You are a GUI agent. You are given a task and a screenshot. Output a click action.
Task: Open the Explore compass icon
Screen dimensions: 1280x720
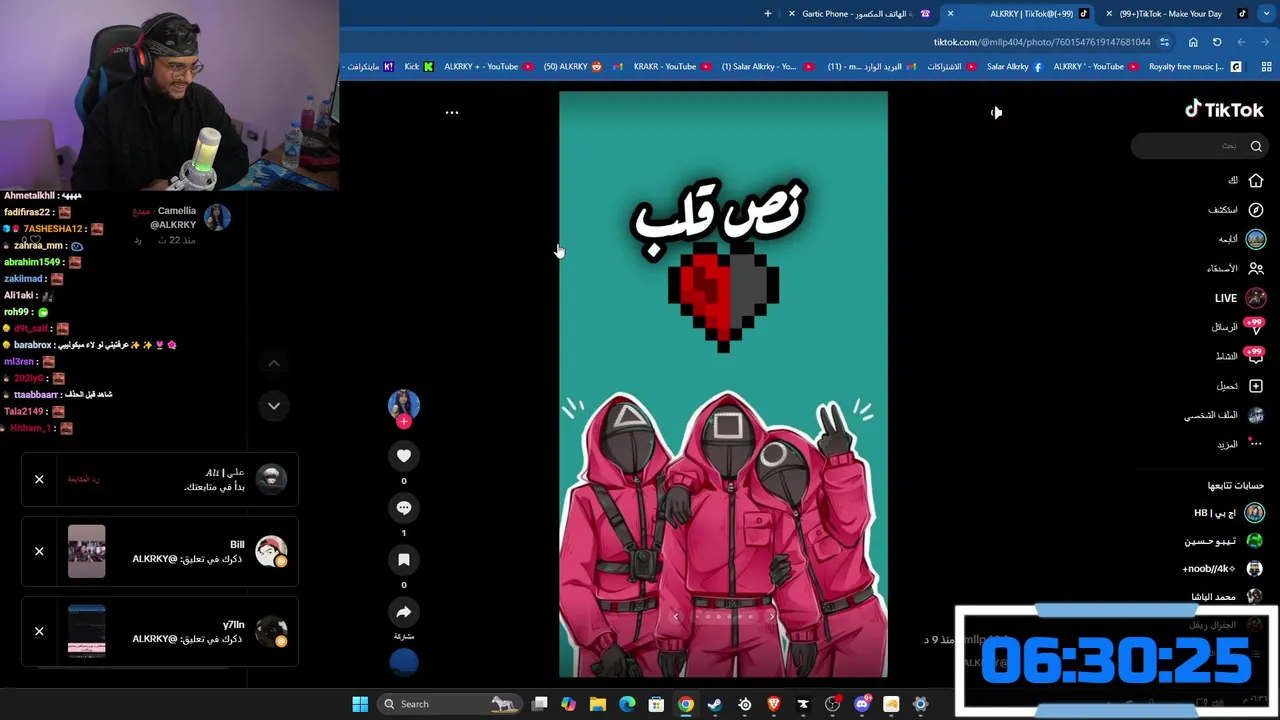[x=1256, y=210]
